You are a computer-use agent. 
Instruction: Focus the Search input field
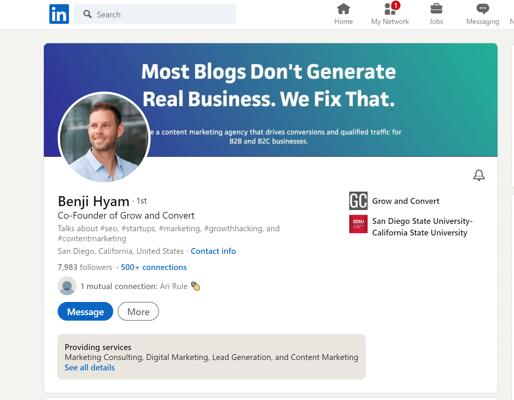pos(155,14)
